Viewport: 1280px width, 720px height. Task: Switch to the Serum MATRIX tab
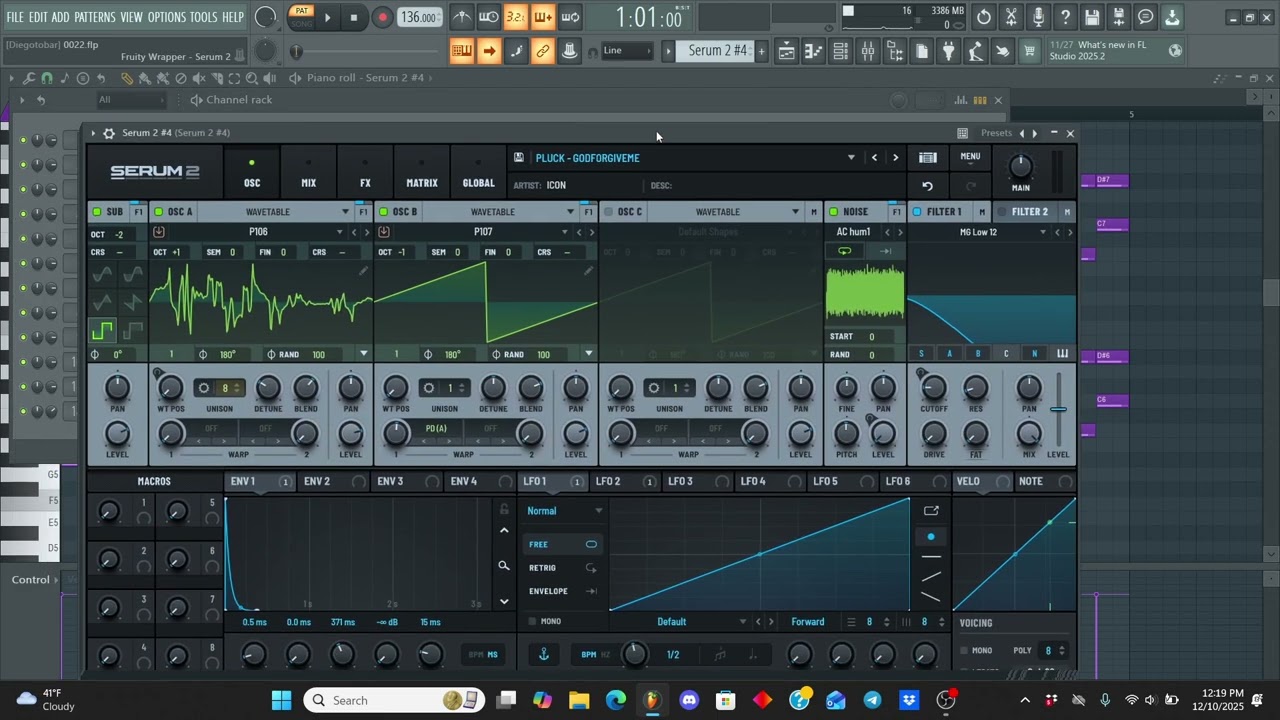[x=422, y=172]
